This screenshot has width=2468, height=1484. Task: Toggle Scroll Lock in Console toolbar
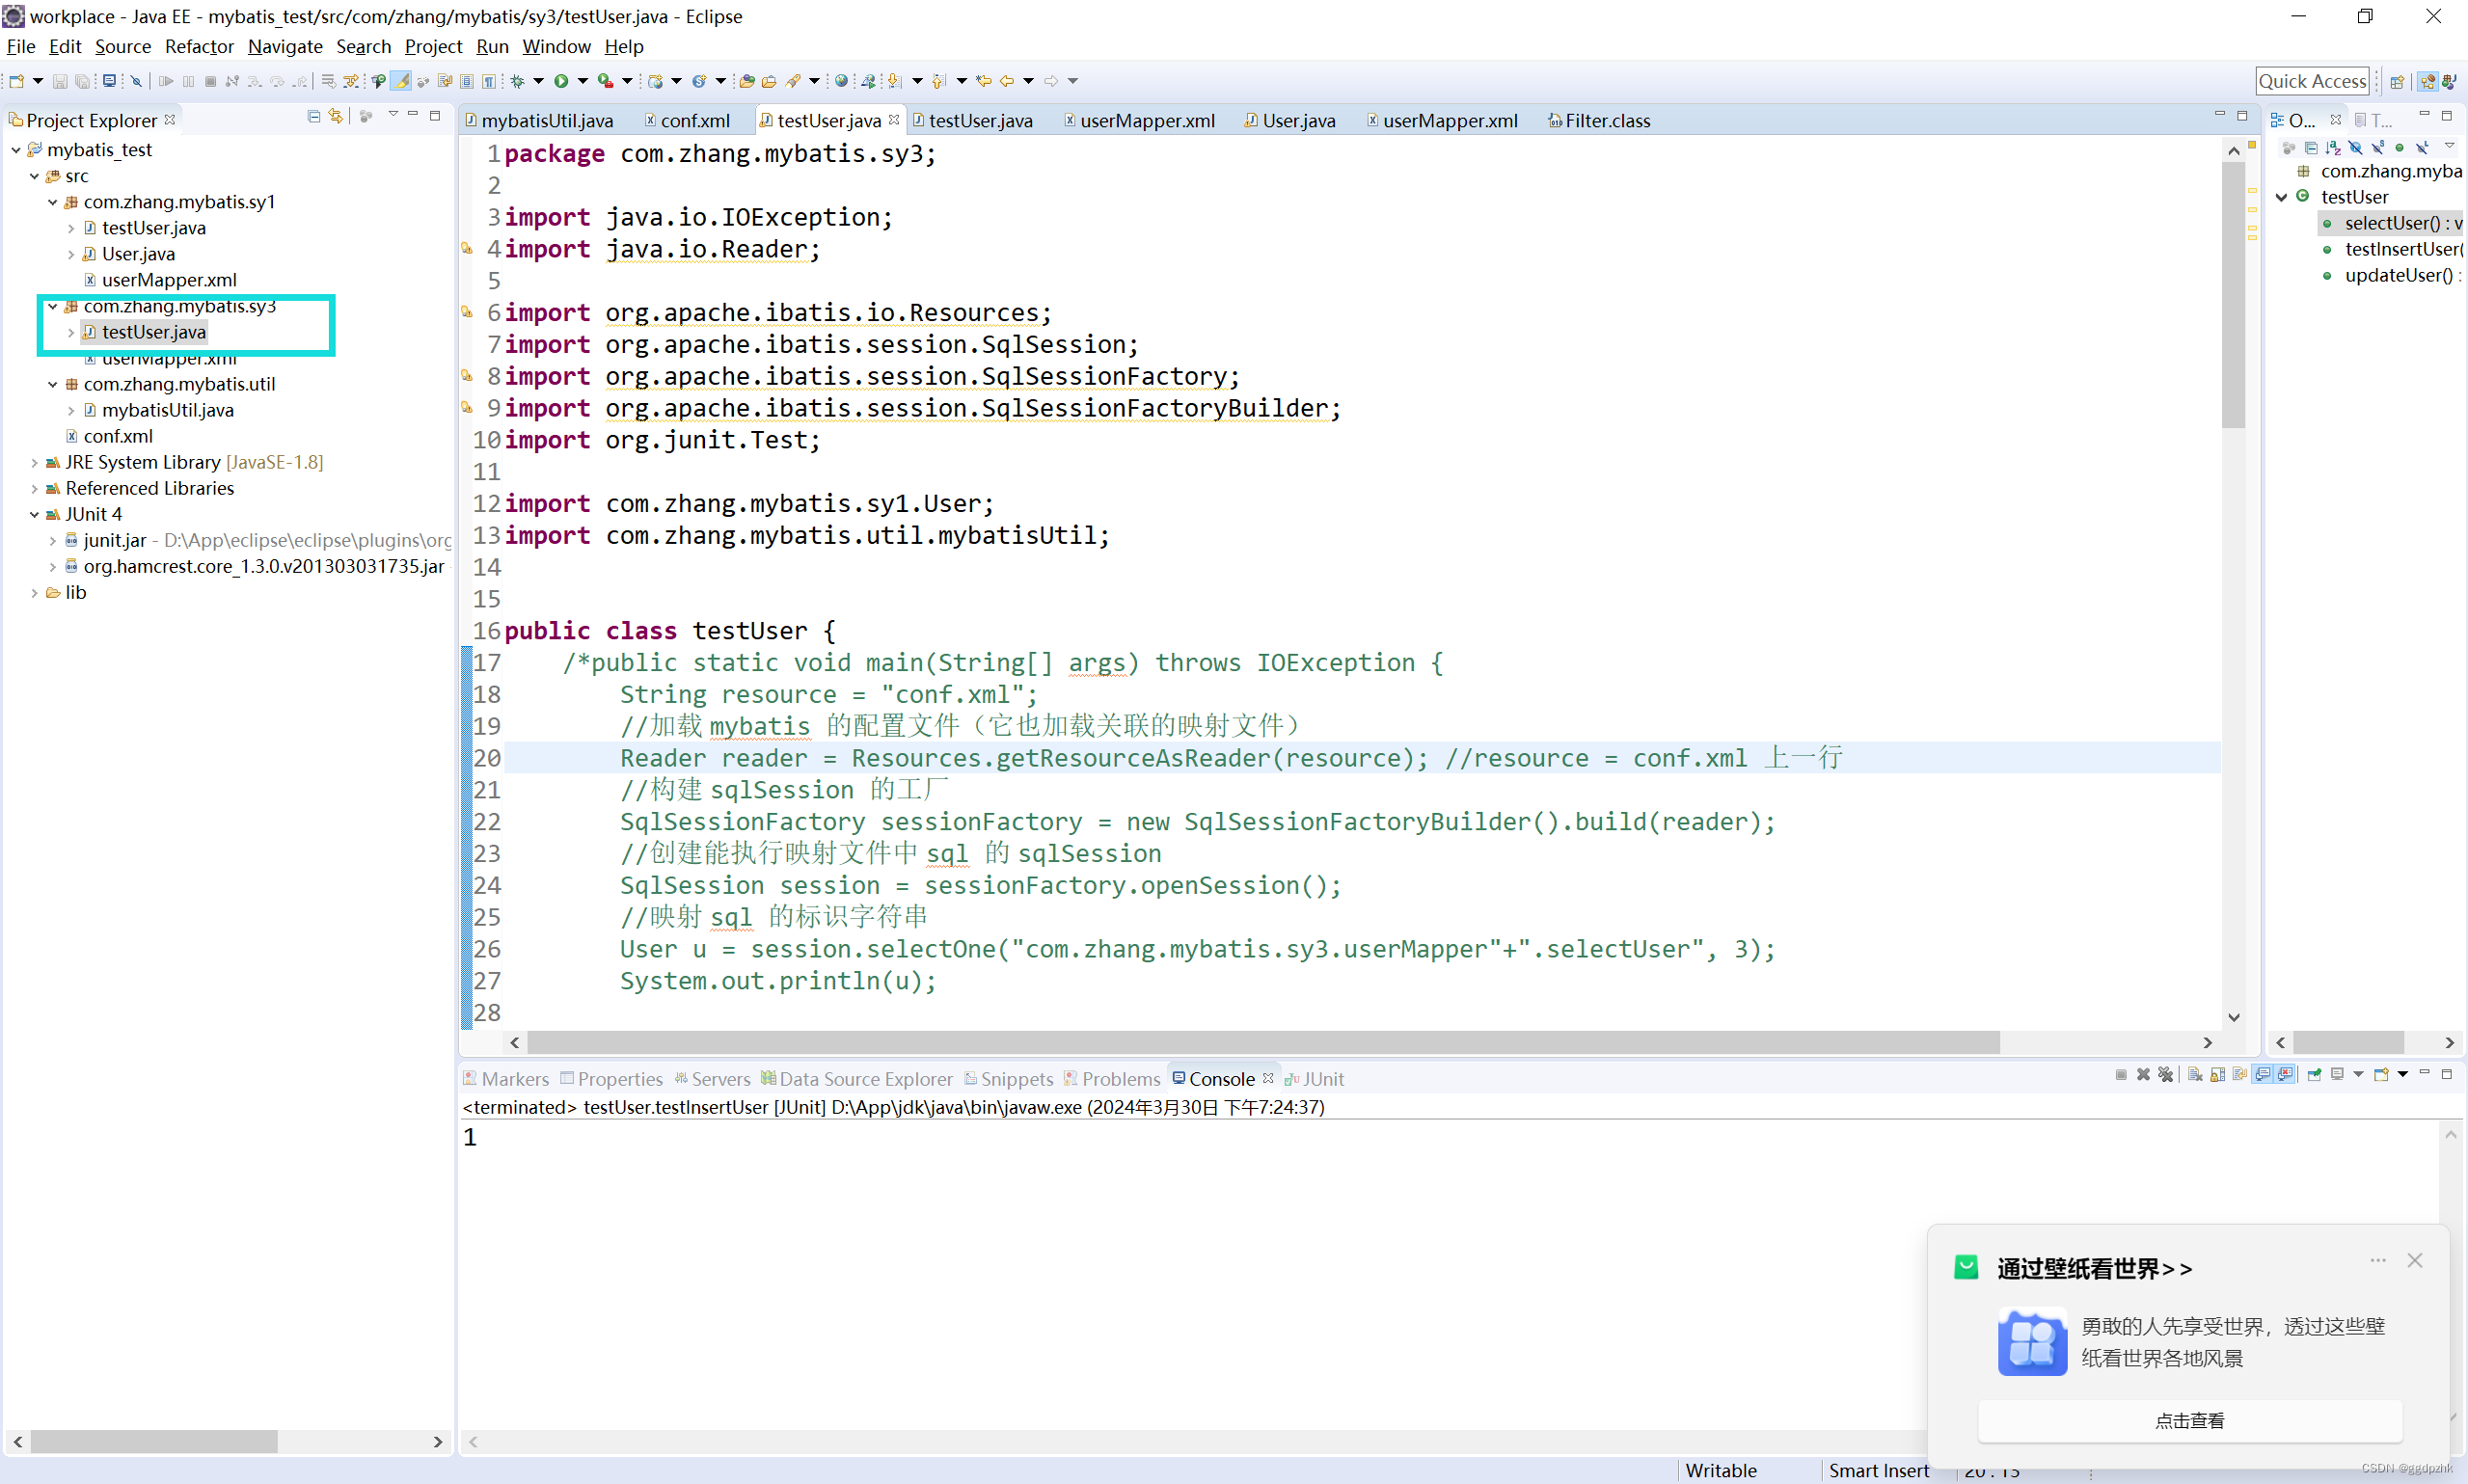point(2217,1075)
